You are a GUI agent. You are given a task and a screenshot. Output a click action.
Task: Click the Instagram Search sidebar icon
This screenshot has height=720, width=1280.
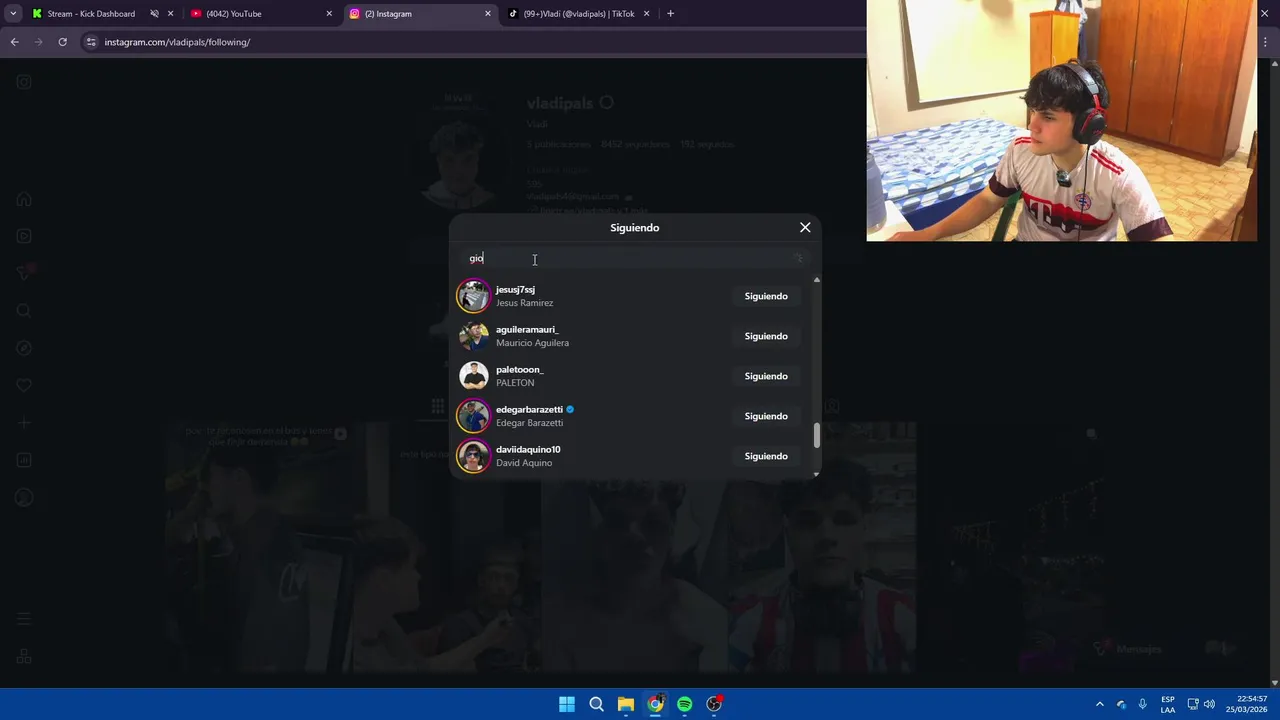(x=24, y=311)
